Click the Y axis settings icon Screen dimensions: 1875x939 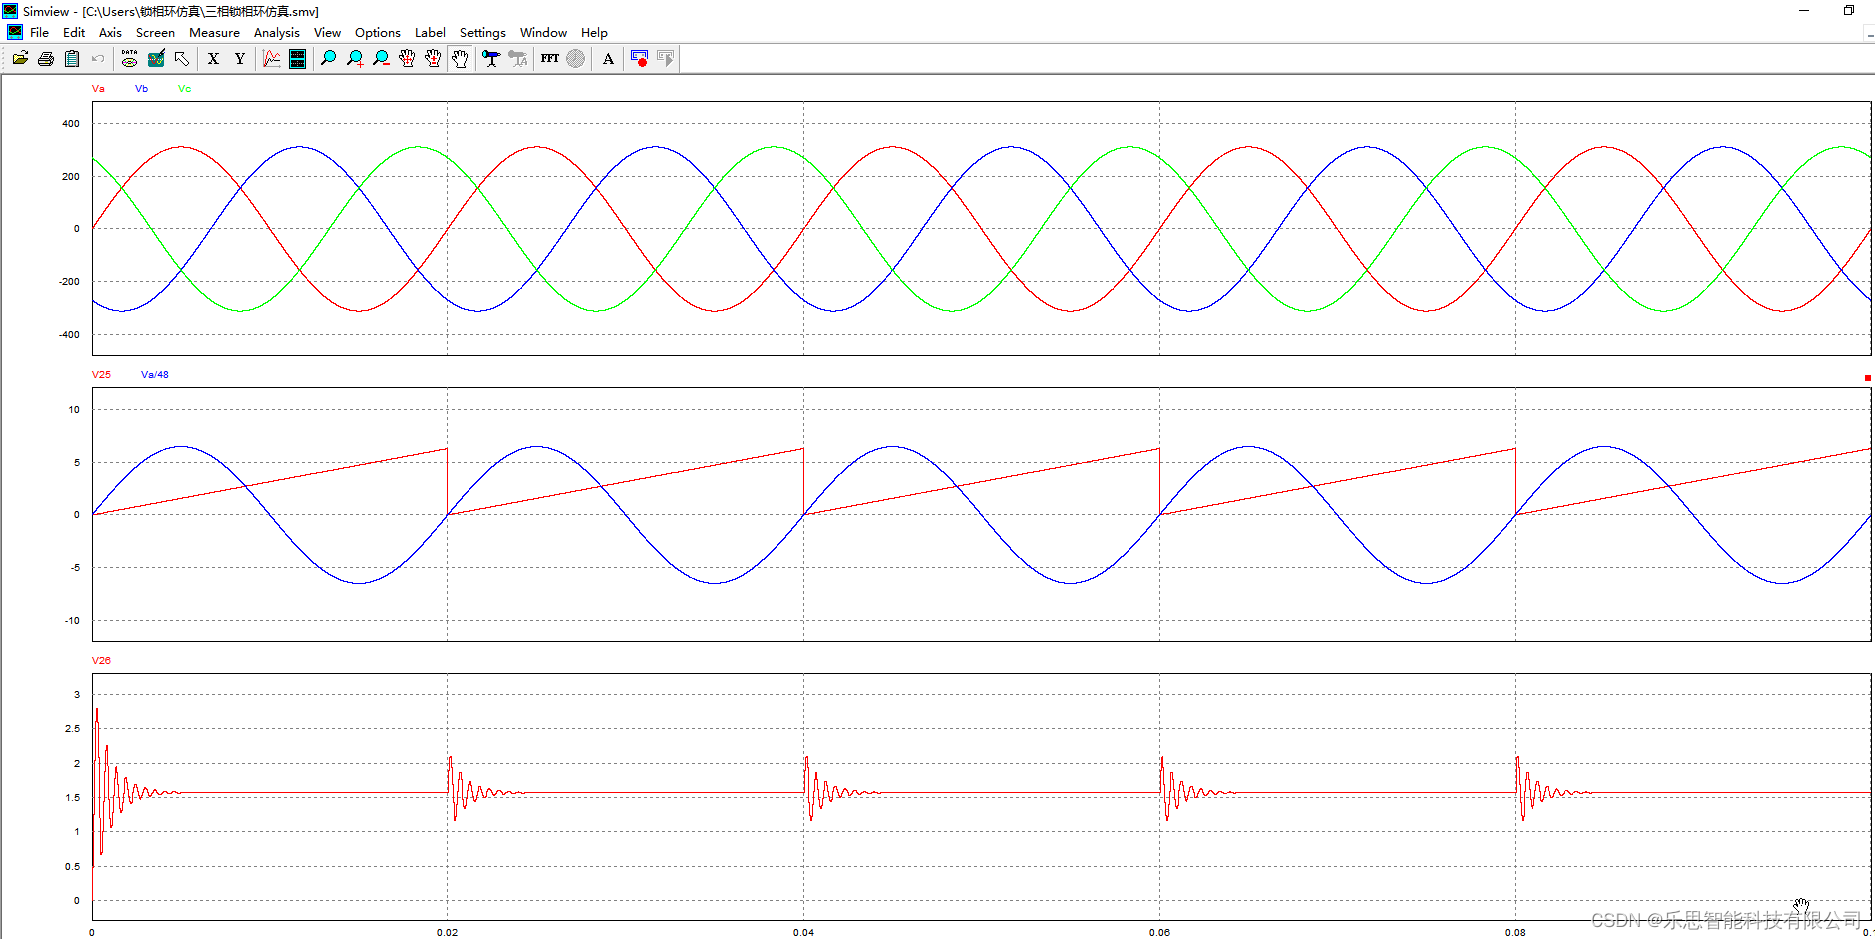(x=240, y=59)
